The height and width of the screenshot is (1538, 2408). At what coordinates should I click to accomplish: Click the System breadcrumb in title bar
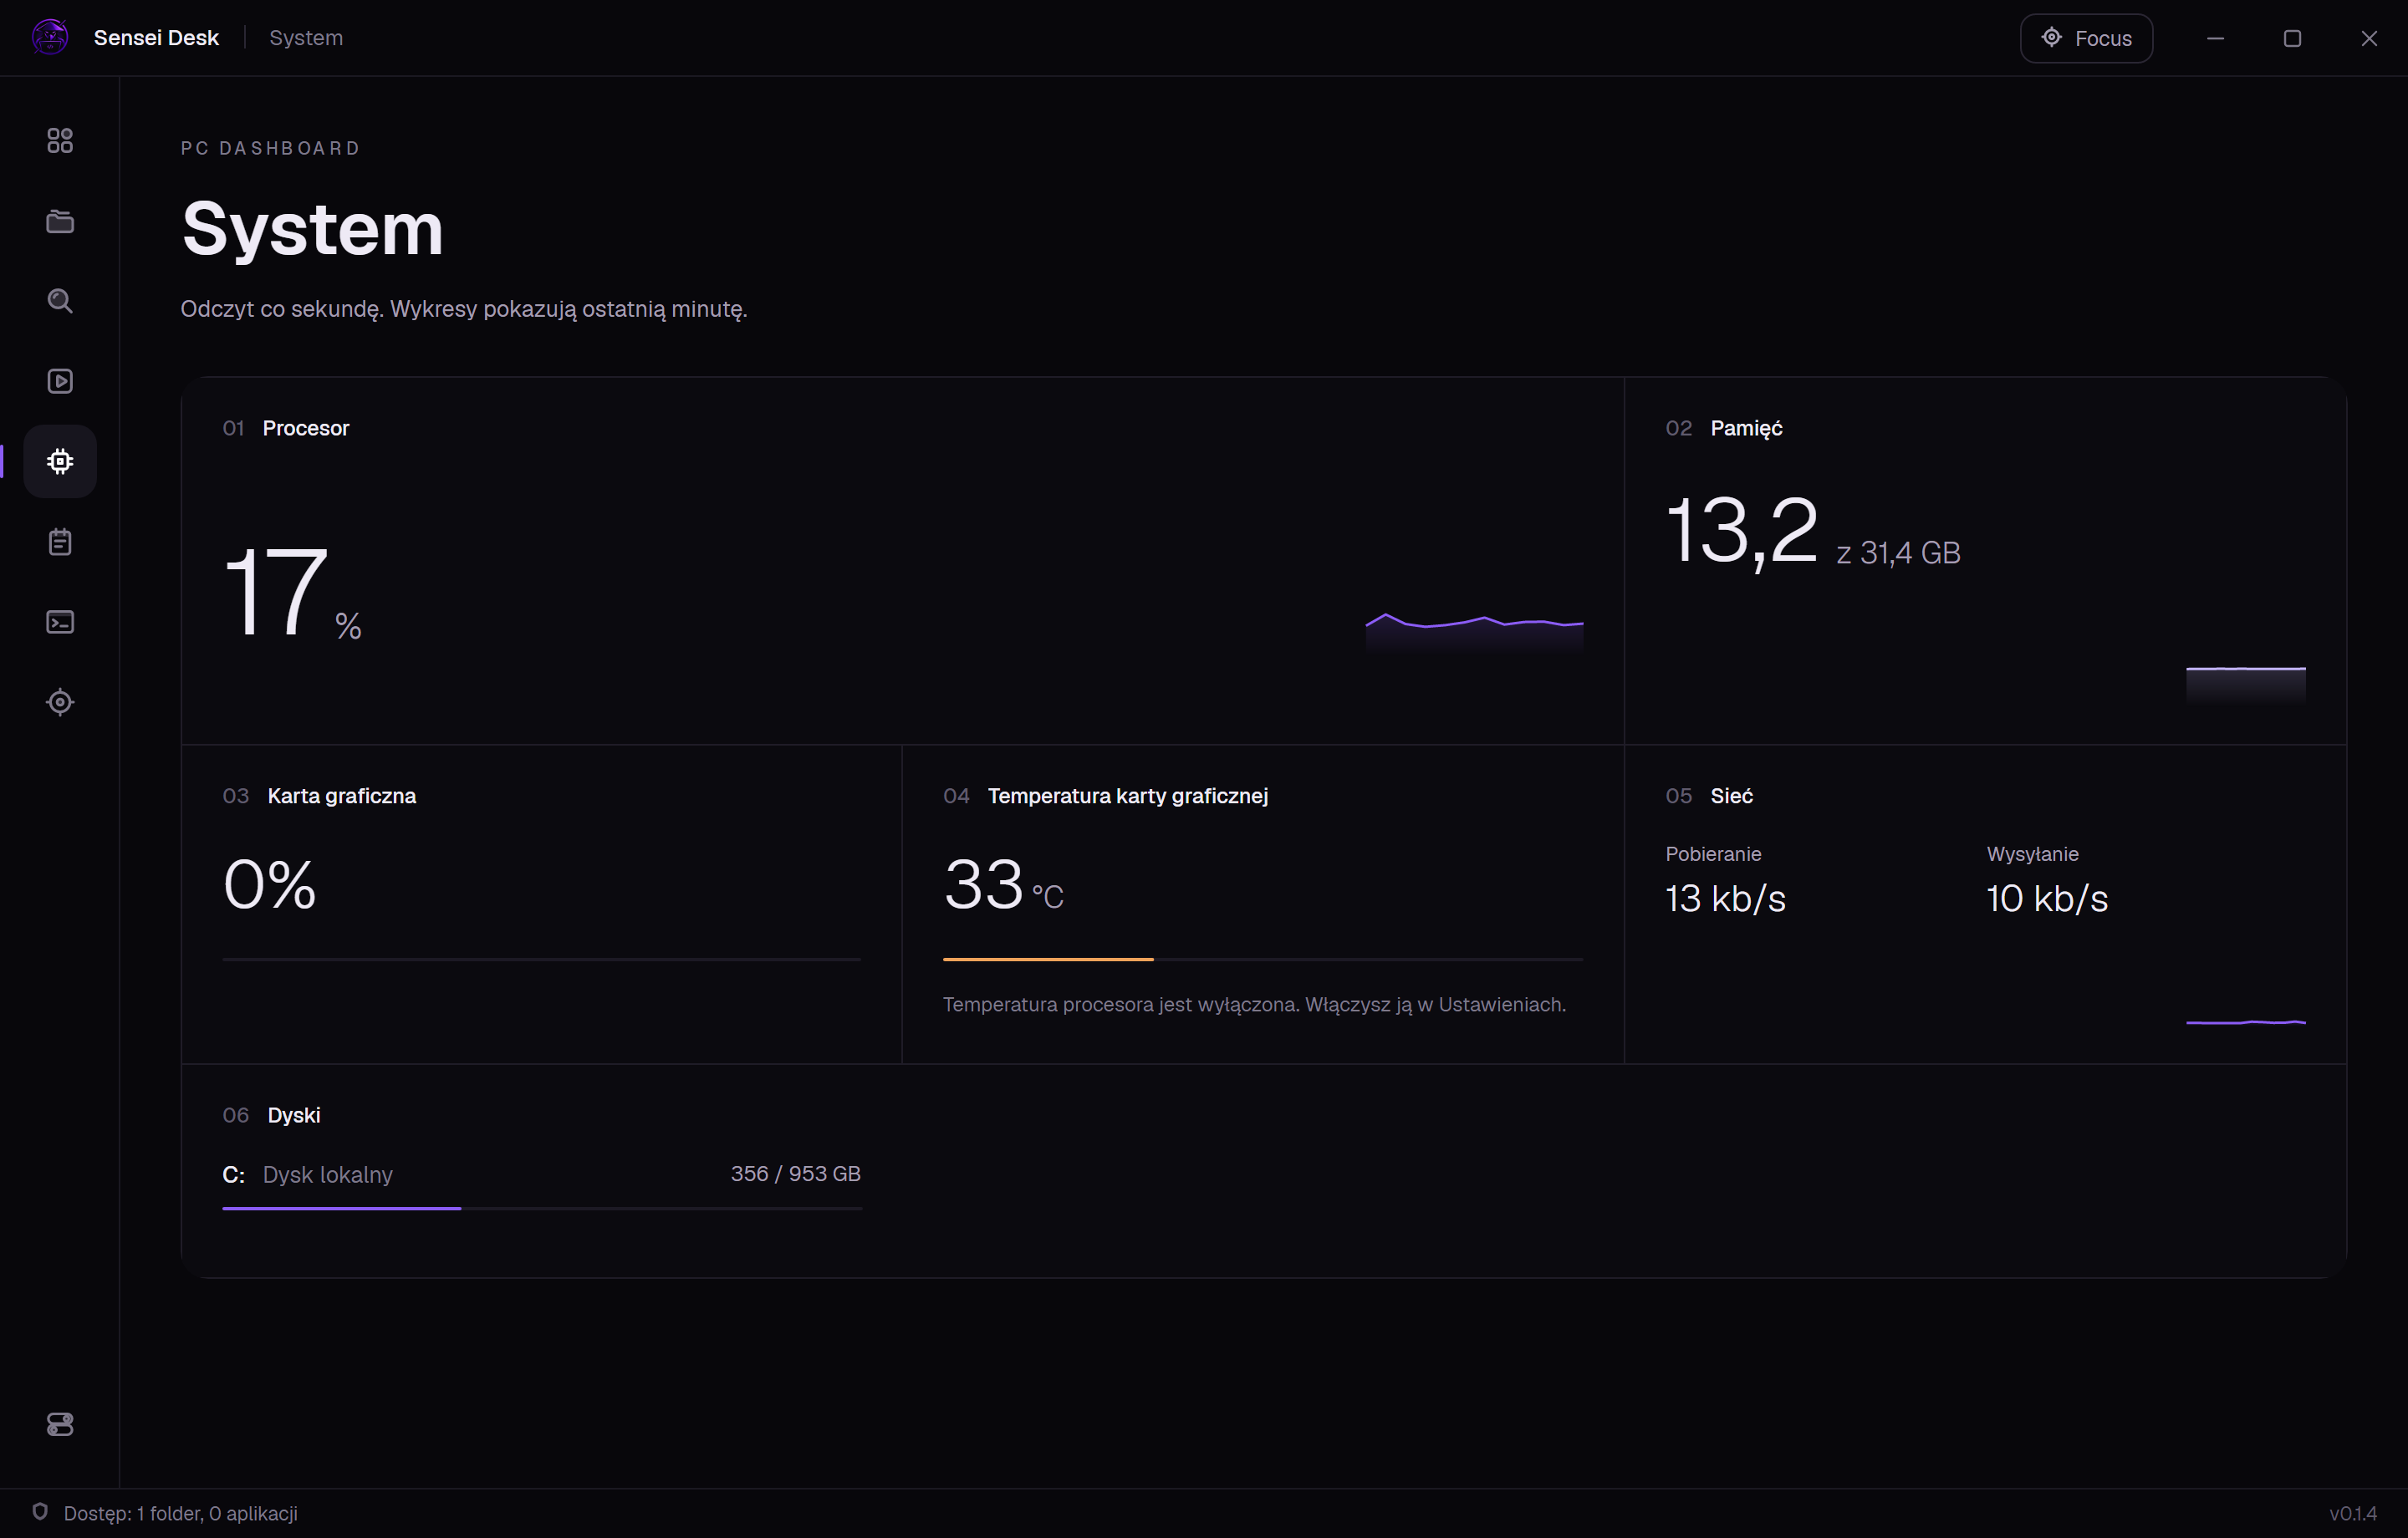point(306,38)
